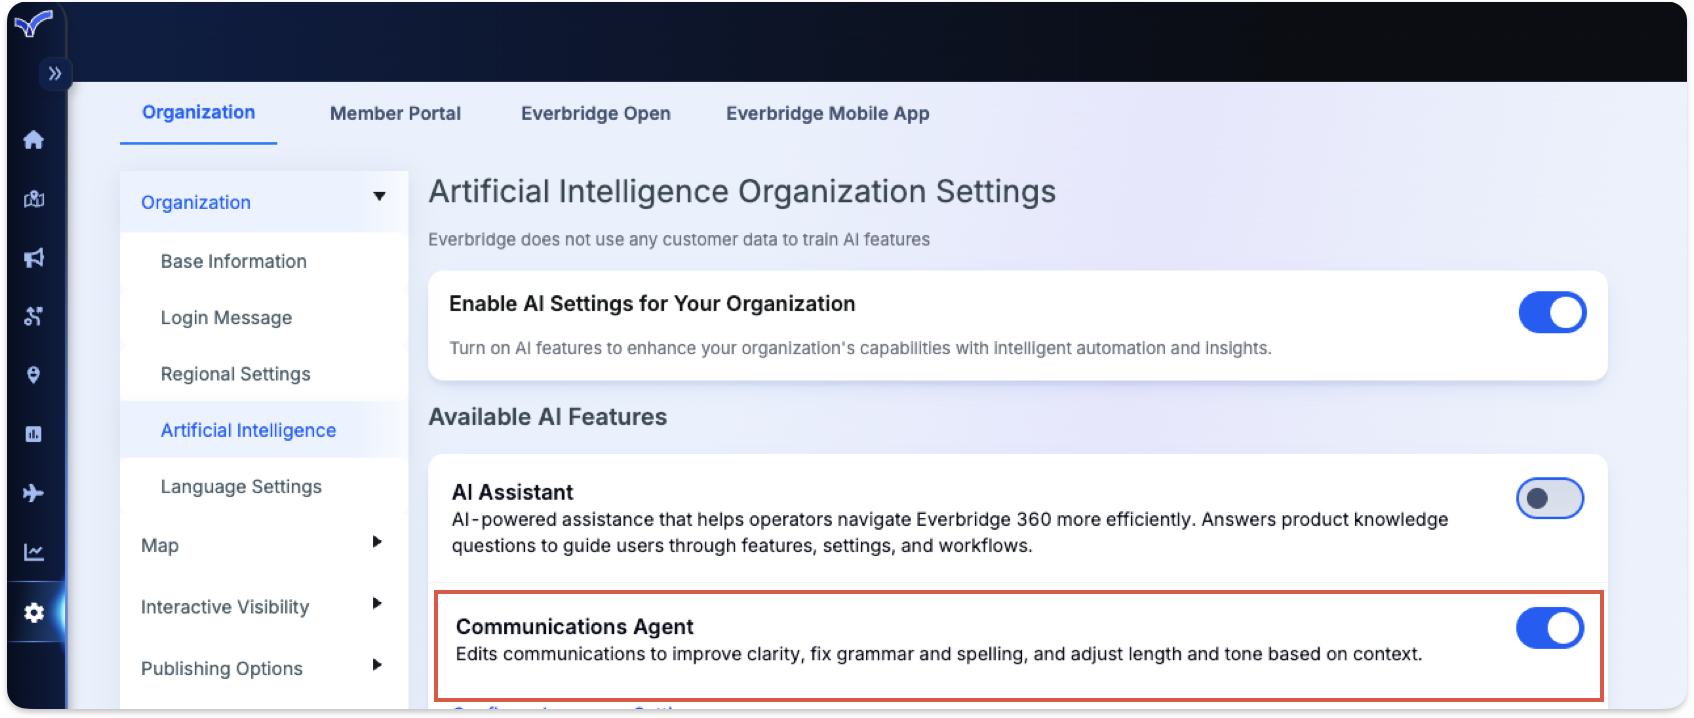Expand the sidebar with double-chevron icon

pyautogui.click(x=55, y=73)
